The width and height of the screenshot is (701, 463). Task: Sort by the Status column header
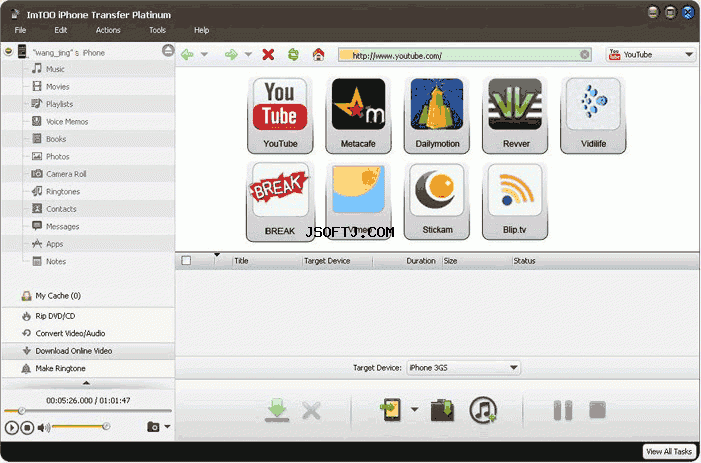[604, 261]
